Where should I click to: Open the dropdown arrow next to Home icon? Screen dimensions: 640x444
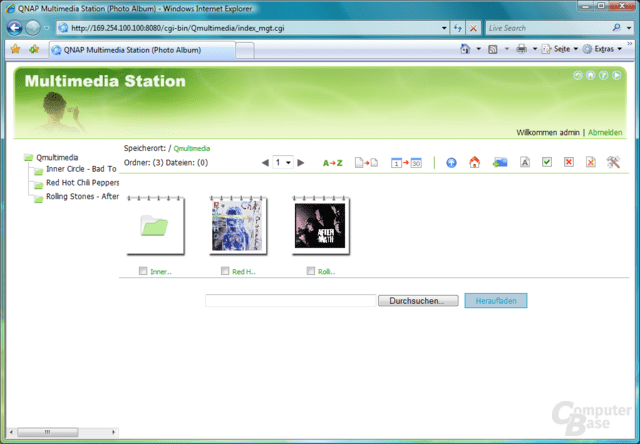coord(478,49)
